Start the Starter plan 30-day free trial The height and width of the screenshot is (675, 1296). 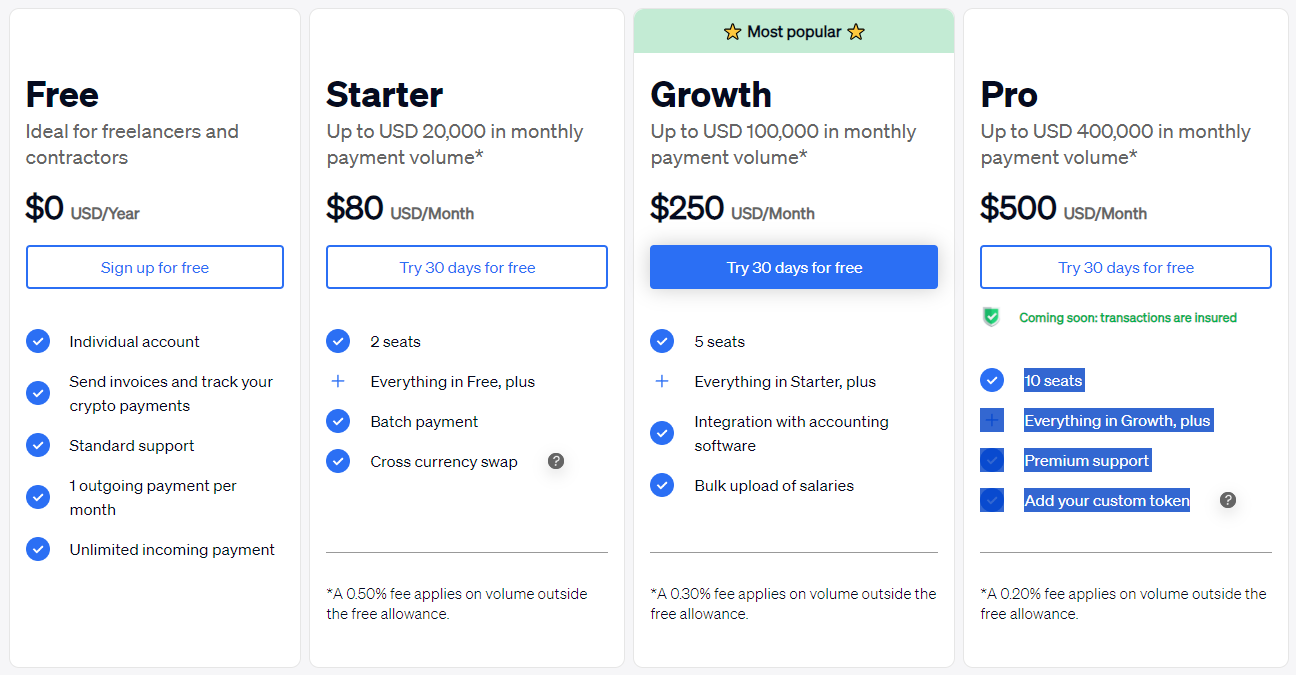[467, 267]
